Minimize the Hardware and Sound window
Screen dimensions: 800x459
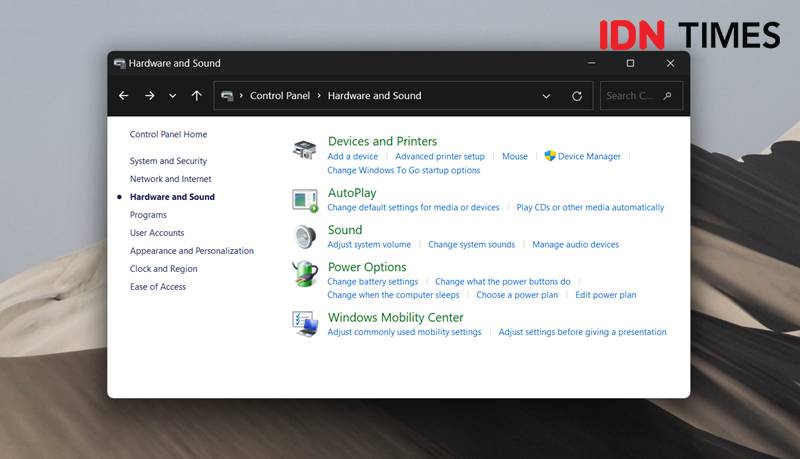[x=591, y=63]
